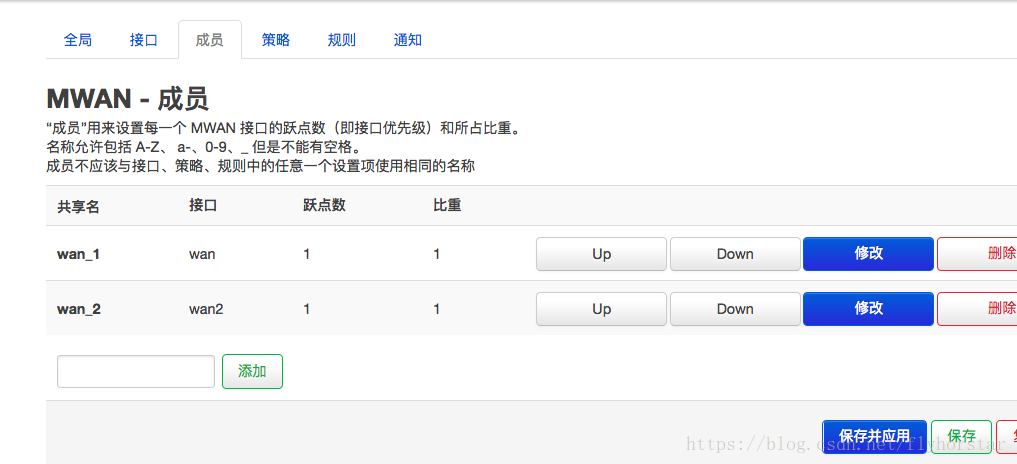Open the 全局 tab
Viewport: 1017px width, 464px height.
click(78, 40)
